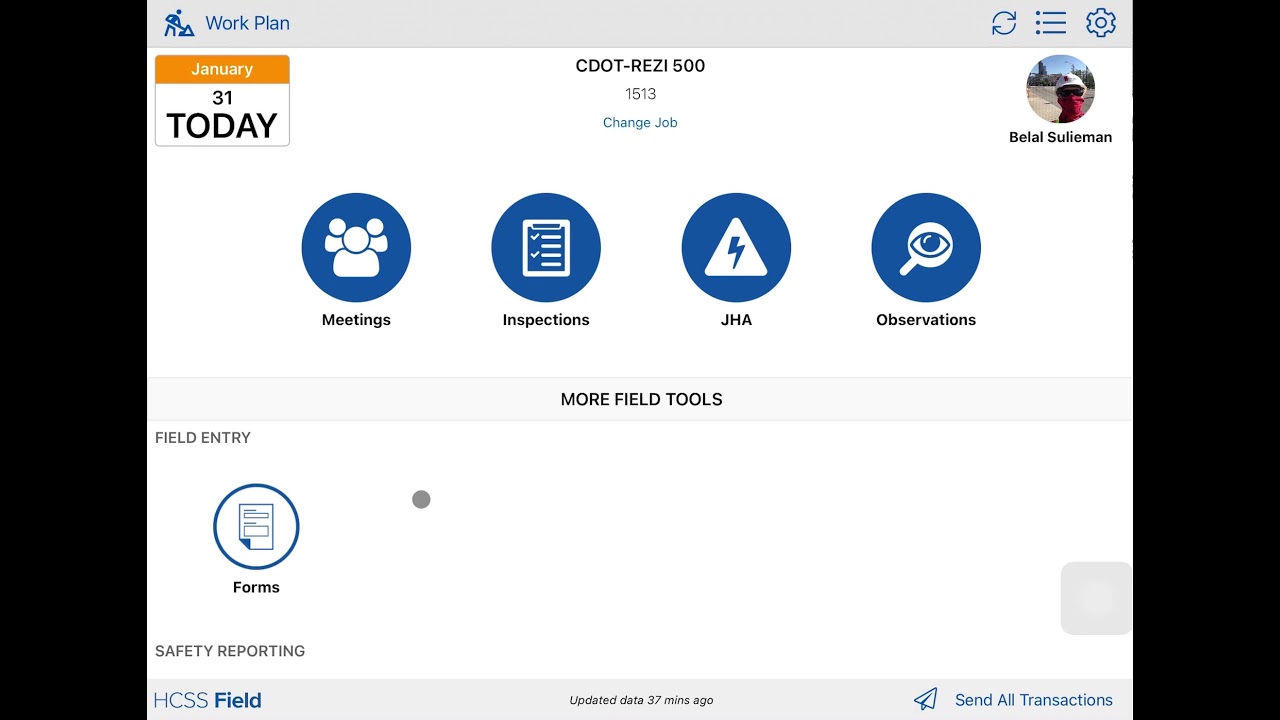The image size is (1280, 720).
Task: Open the Forms document icon
Action: pos(256,527)
